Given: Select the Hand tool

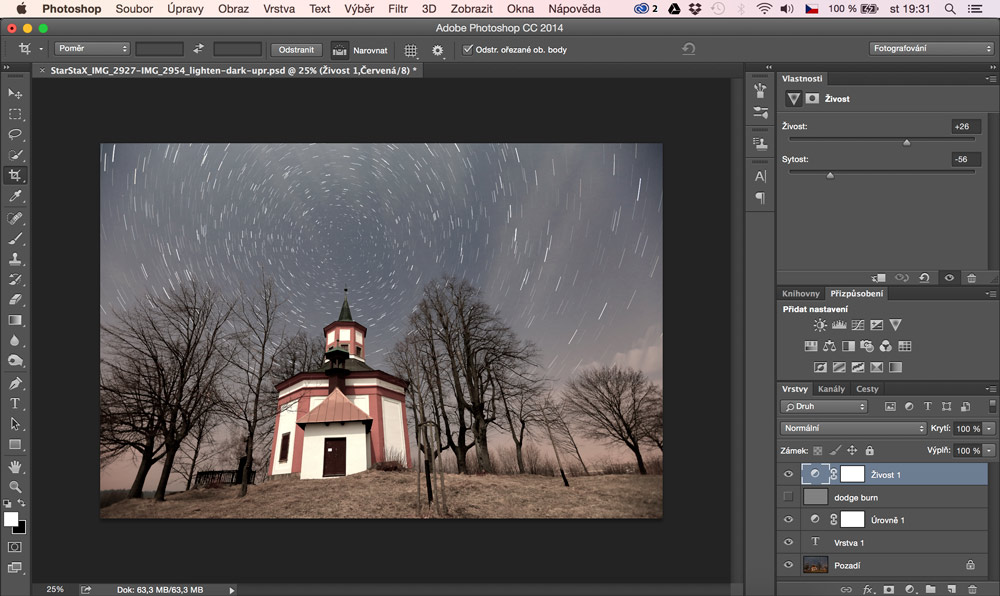Looking at the screenshot, I should (x=15, y=466).
